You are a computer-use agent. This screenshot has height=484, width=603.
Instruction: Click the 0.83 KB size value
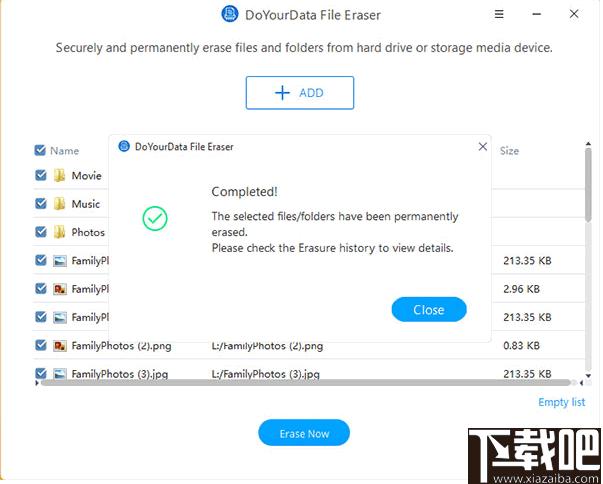coord(521,346)
